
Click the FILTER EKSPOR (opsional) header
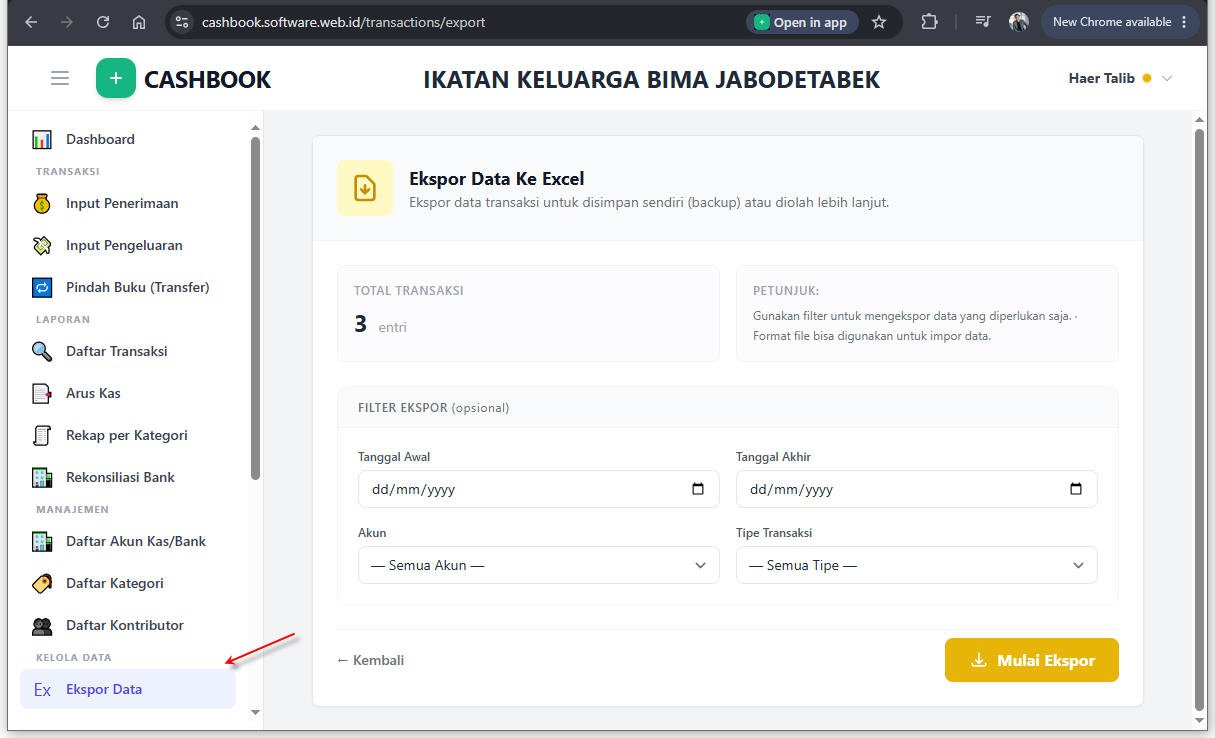tap(434, 408)
